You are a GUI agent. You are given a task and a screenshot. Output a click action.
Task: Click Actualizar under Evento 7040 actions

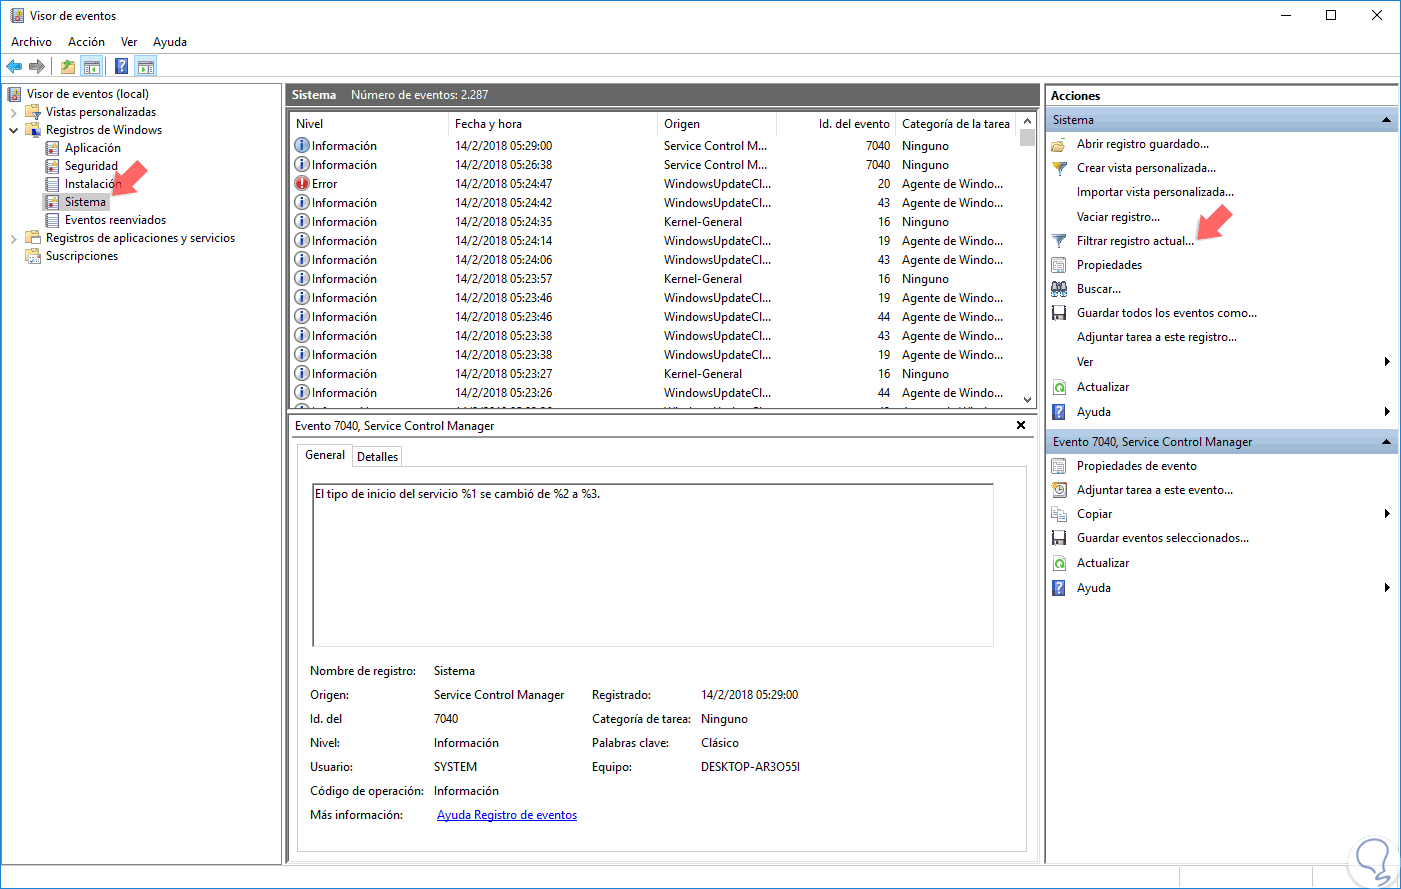pos(1103,563)
